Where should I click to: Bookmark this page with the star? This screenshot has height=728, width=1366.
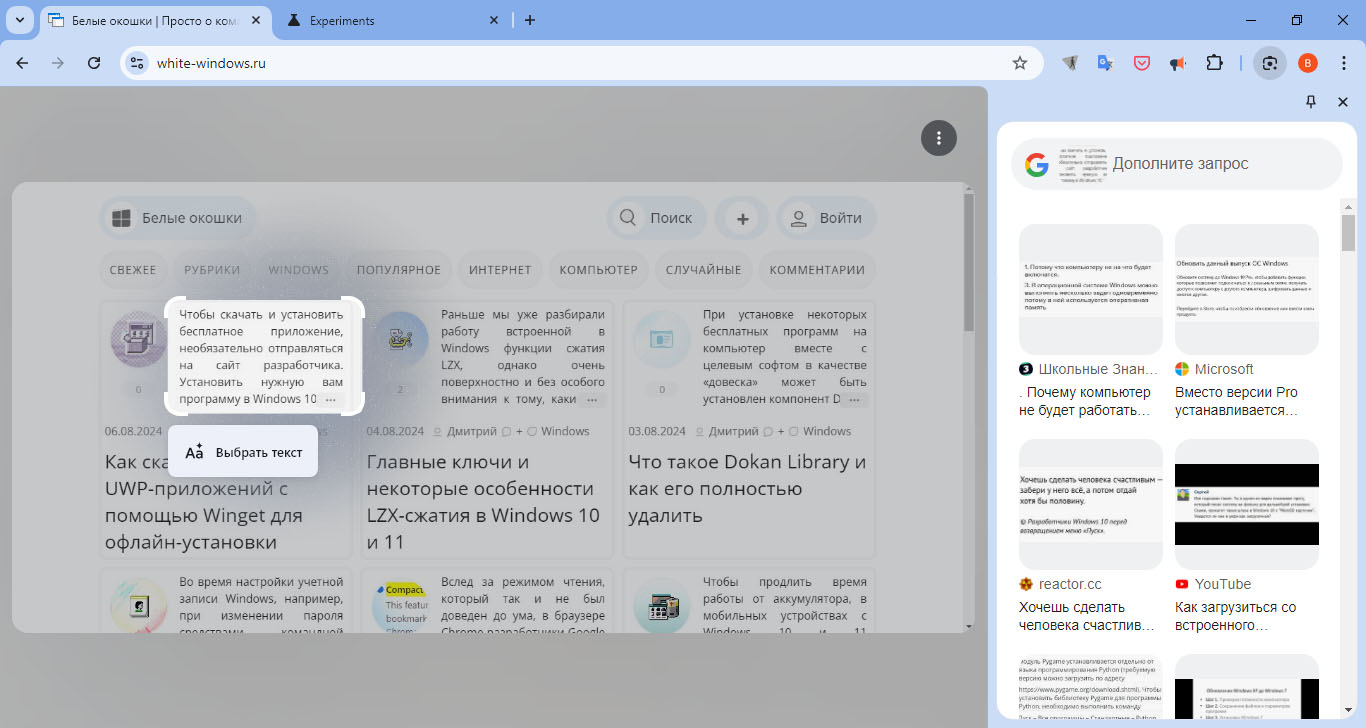(x=1020, y=63)
